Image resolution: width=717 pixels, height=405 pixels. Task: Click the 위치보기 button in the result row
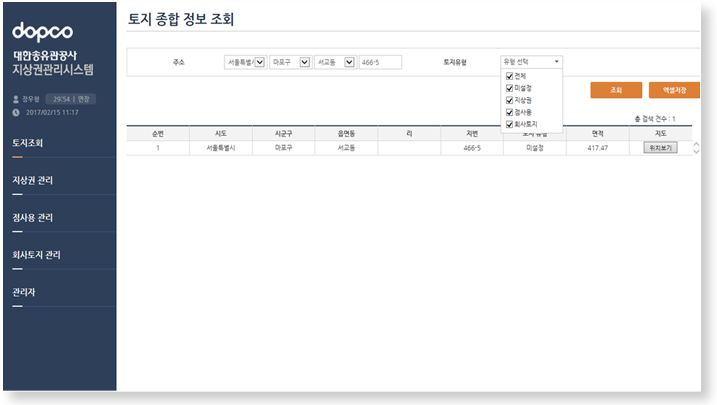pos(660,148)
